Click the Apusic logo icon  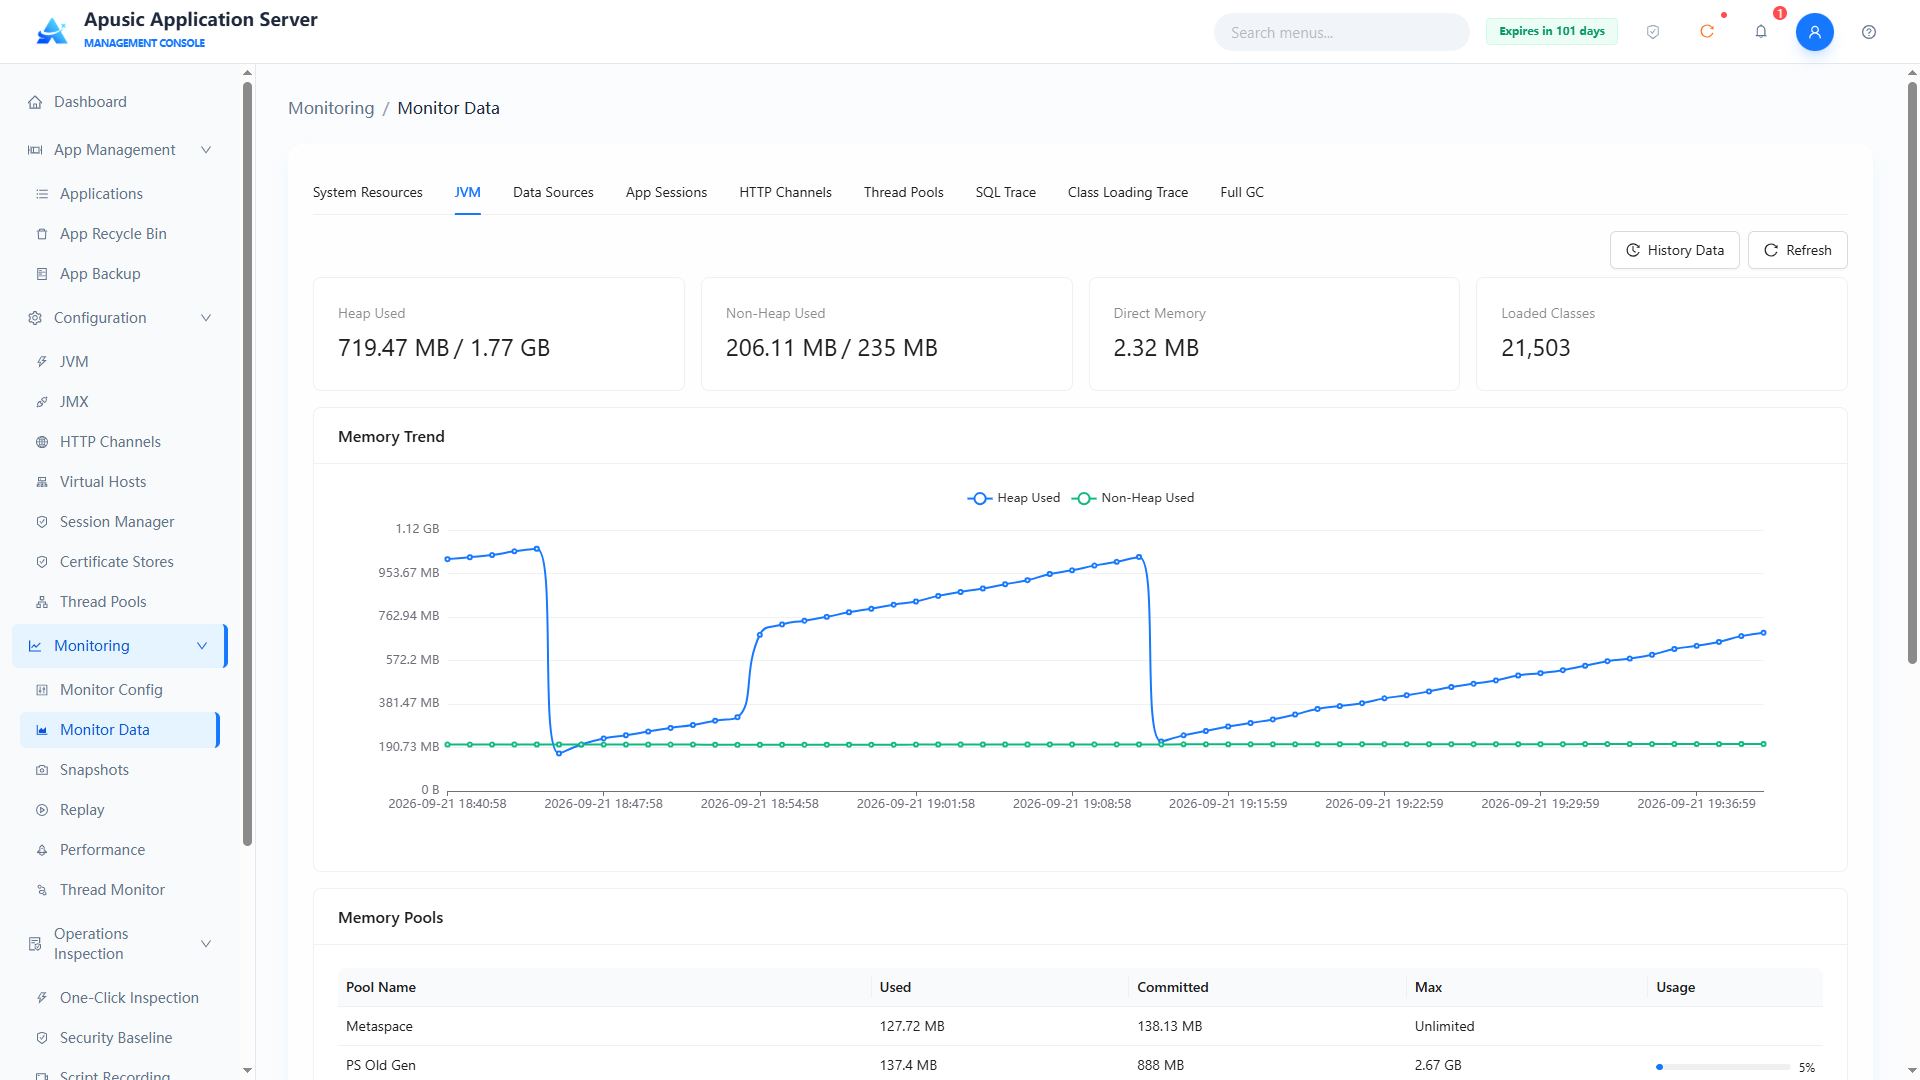52,31
